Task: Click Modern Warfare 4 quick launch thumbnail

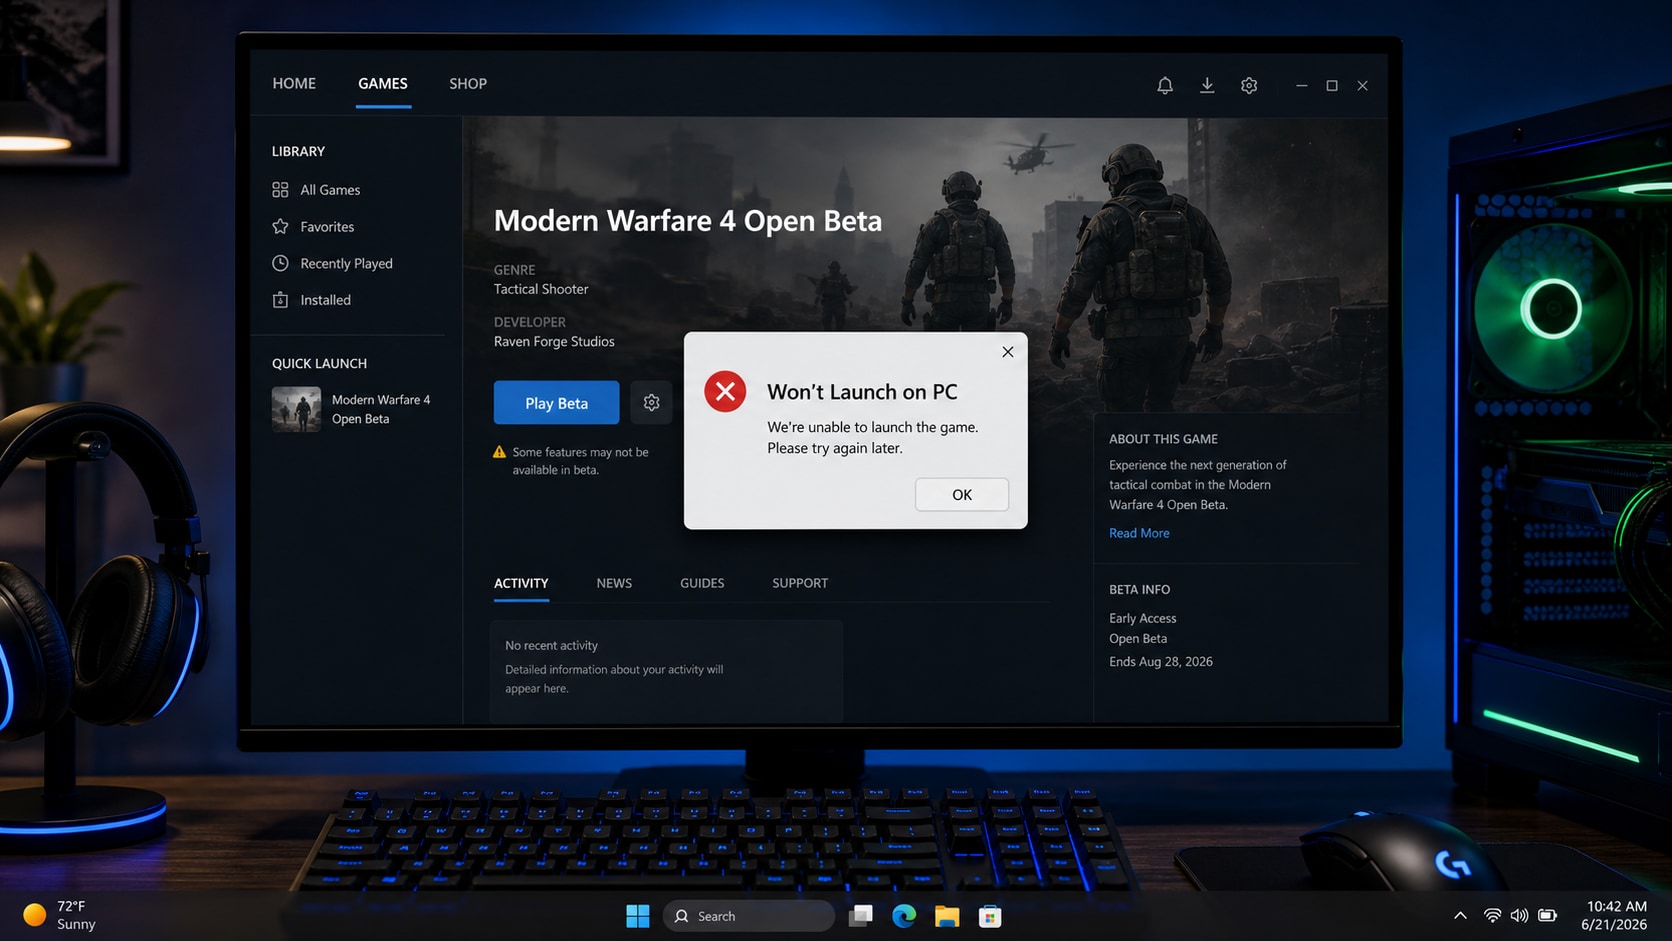Action: click(296, 409)
